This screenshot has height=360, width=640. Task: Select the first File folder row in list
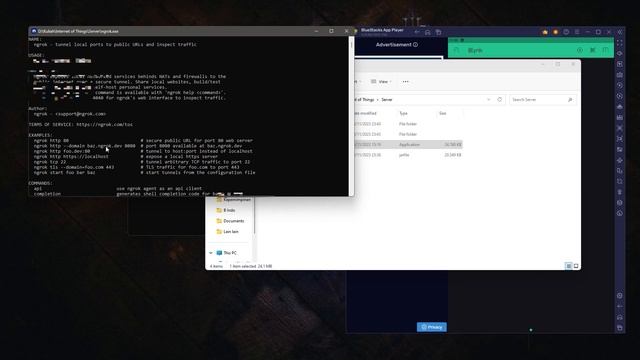pyautogui.click(x=408, y=124)
